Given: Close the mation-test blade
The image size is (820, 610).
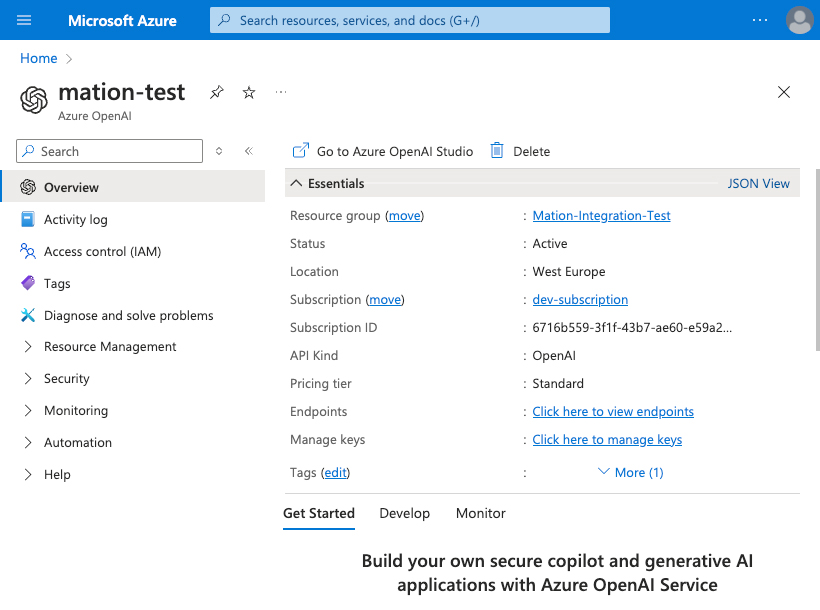Looking at the screenshot, I should [x=783, y=92].
